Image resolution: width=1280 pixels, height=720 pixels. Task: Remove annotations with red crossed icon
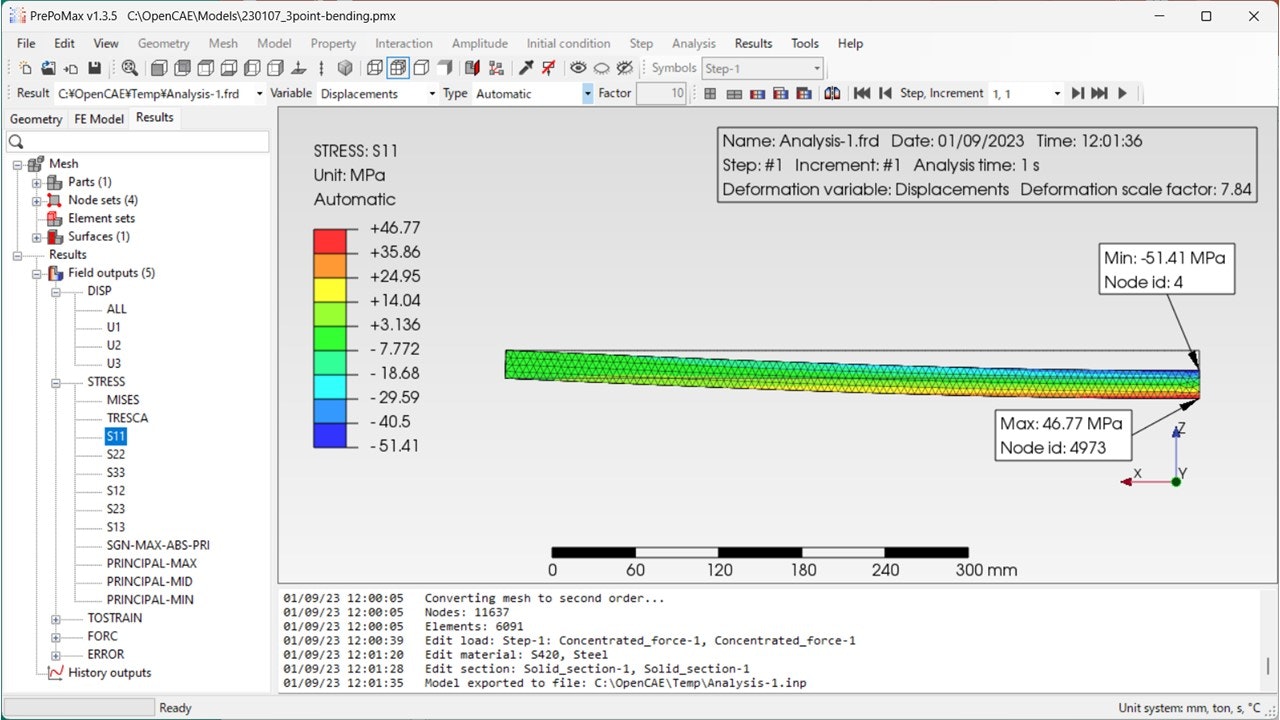[549, 68]
